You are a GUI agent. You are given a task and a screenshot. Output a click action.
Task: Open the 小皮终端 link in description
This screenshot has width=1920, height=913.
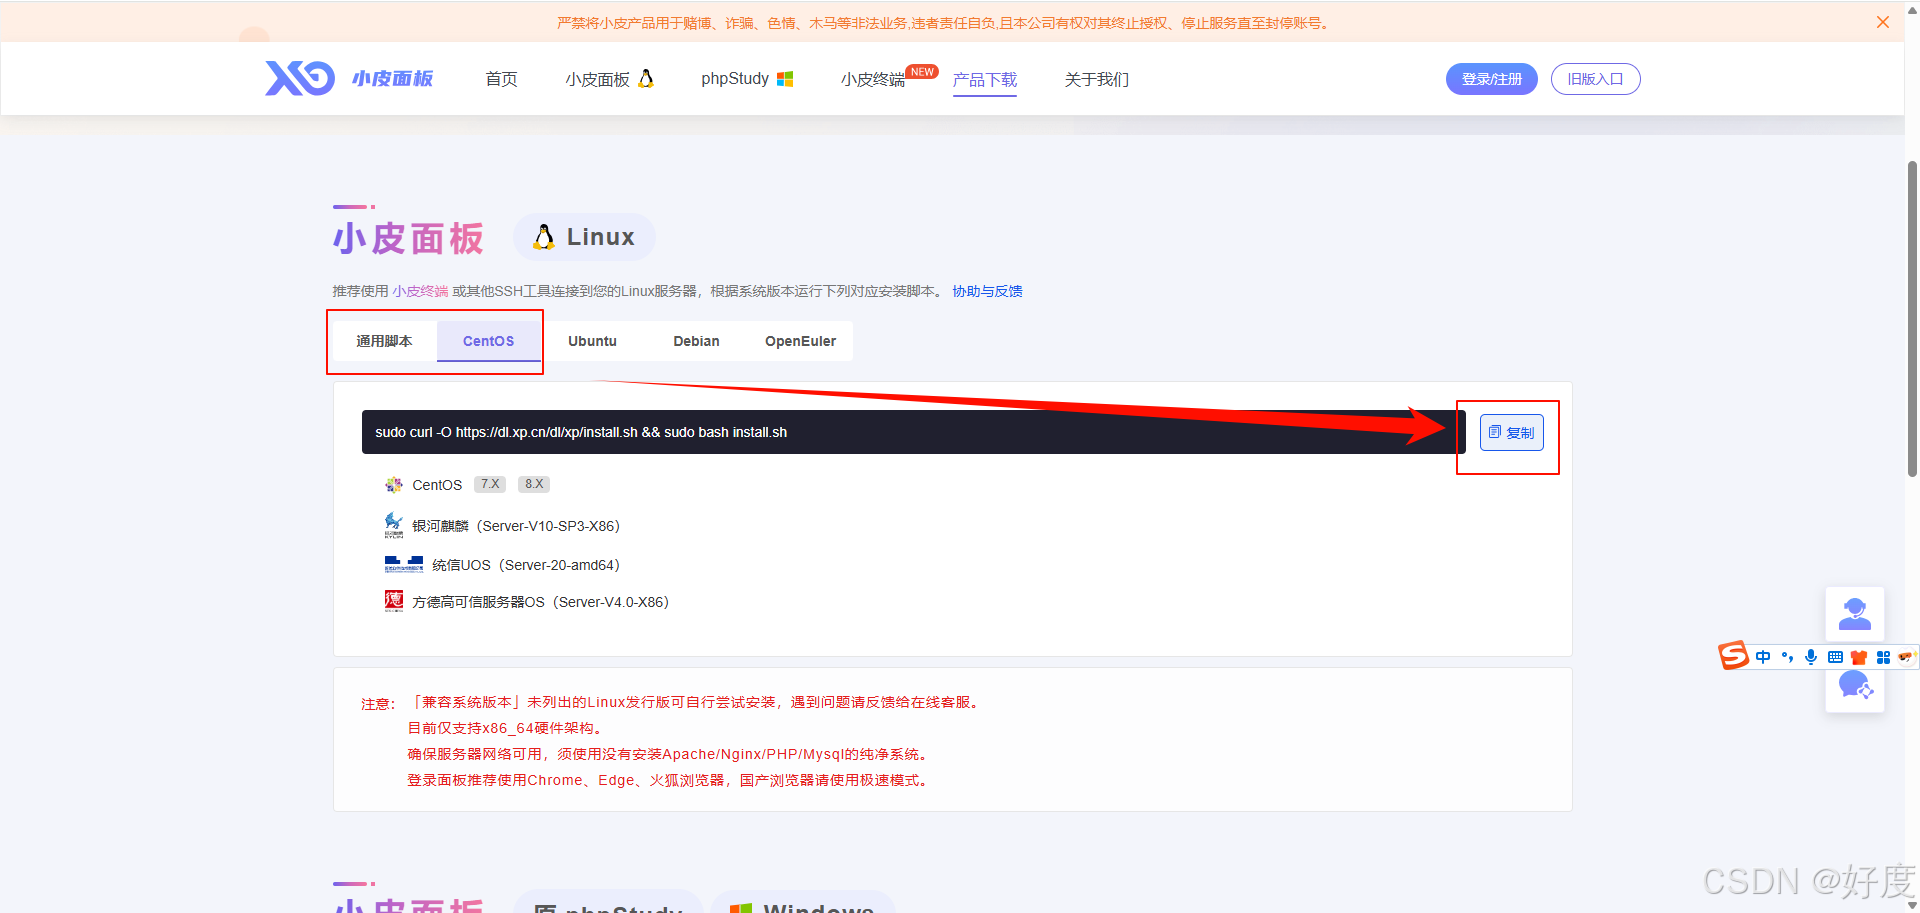pos(420,291)
